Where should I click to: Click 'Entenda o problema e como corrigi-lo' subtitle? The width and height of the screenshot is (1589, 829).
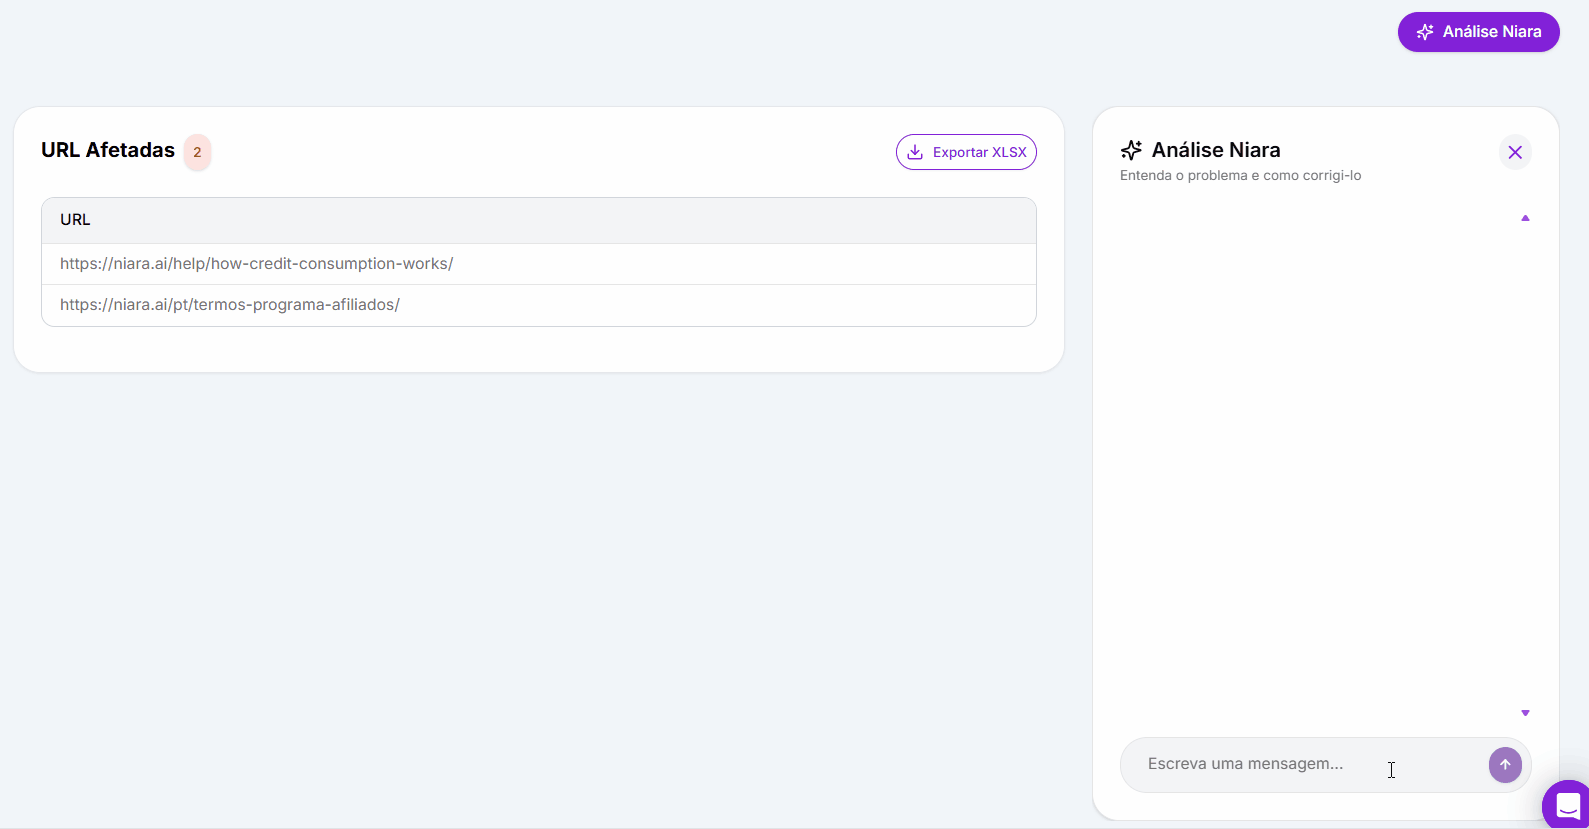pos(1240,176)
